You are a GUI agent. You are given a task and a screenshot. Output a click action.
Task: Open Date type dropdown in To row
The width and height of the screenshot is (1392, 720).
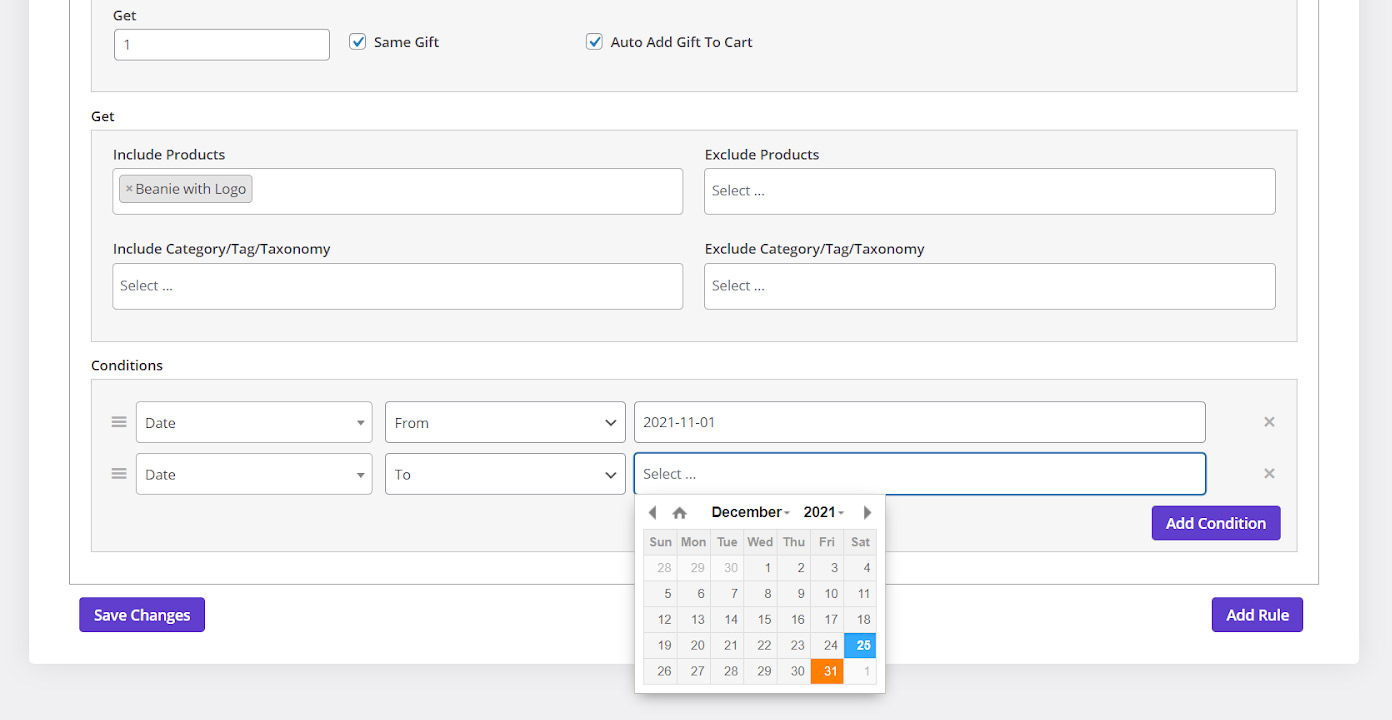coord(254,474)
